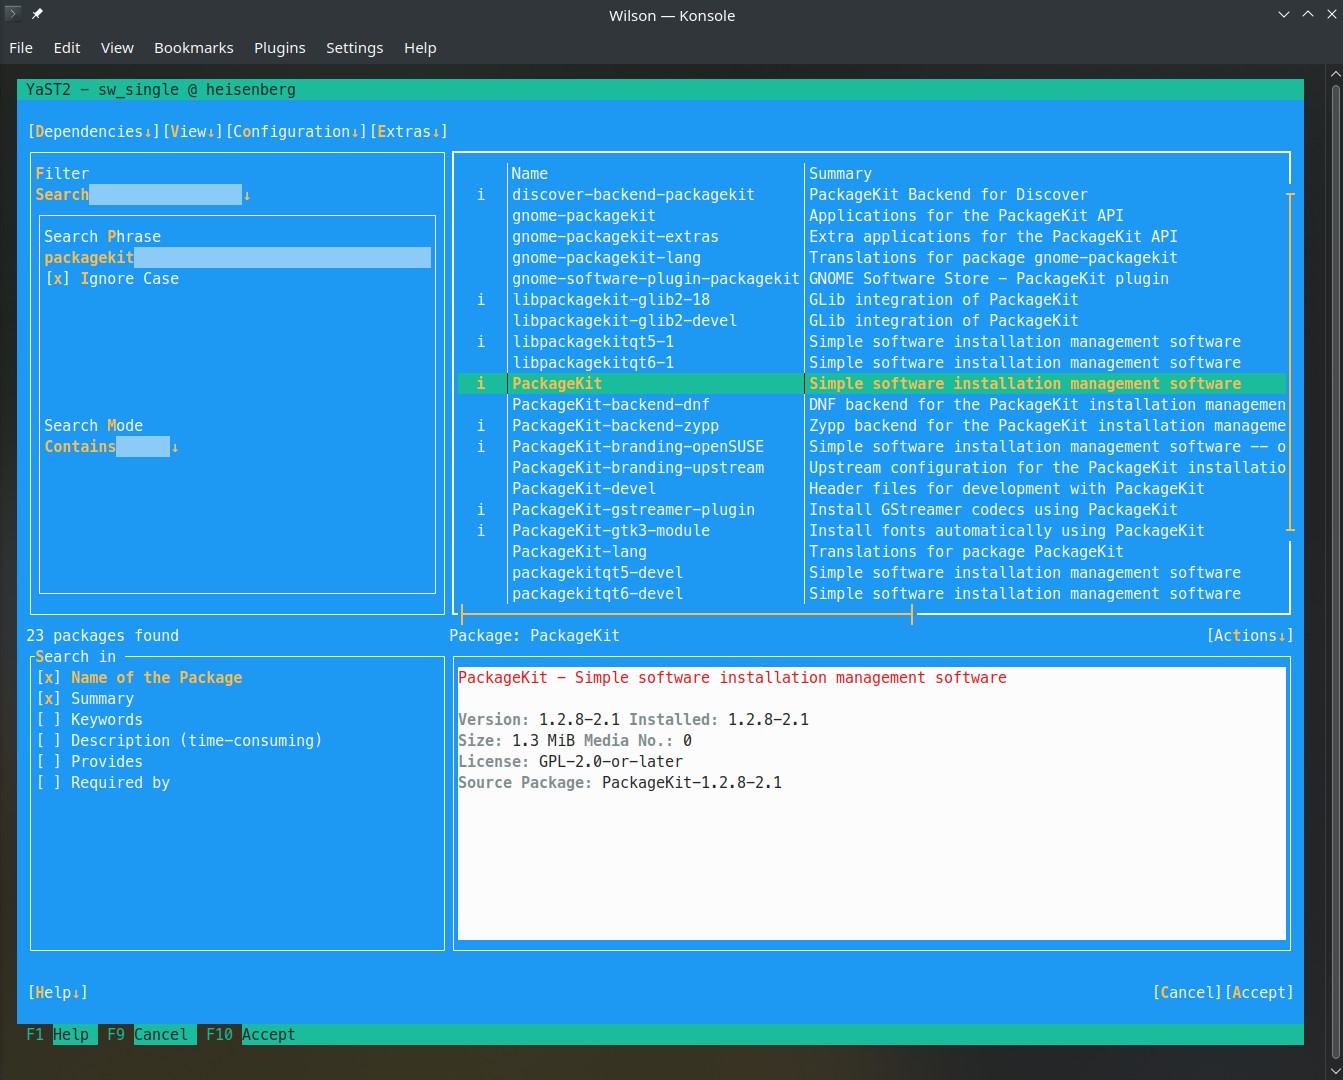Open Konsole Edit menu
This screenshot has height=1080, width=1343.
(x=67, y=48)
